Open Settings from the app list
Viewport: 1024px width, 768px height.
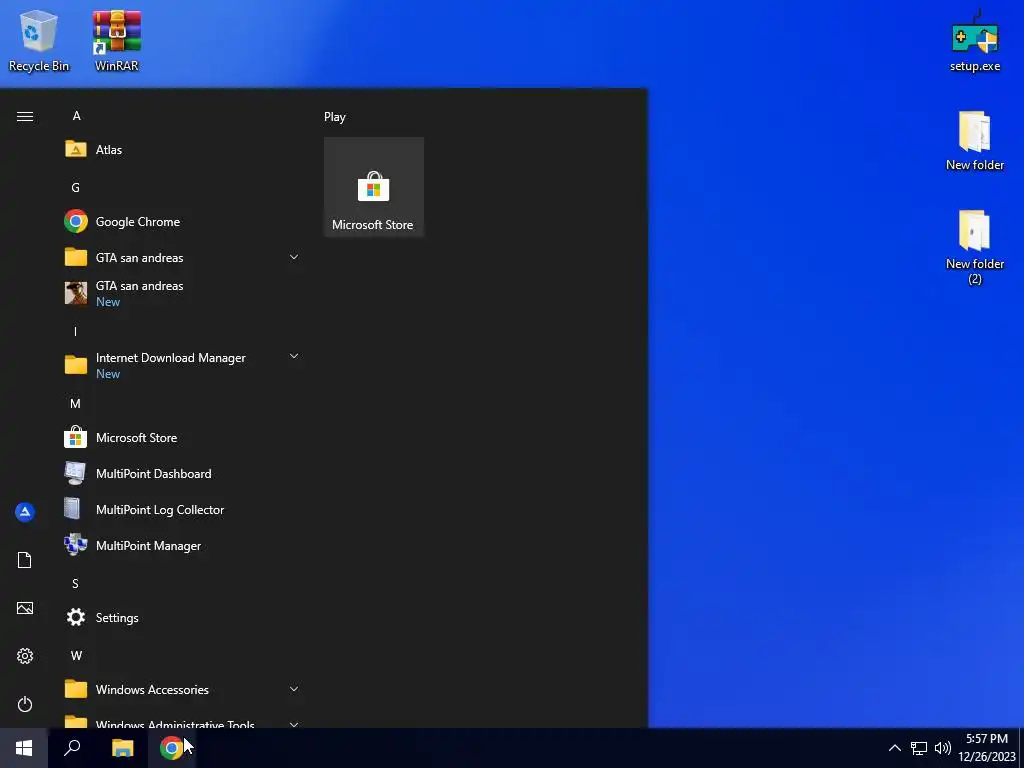(x=182, y=617)
